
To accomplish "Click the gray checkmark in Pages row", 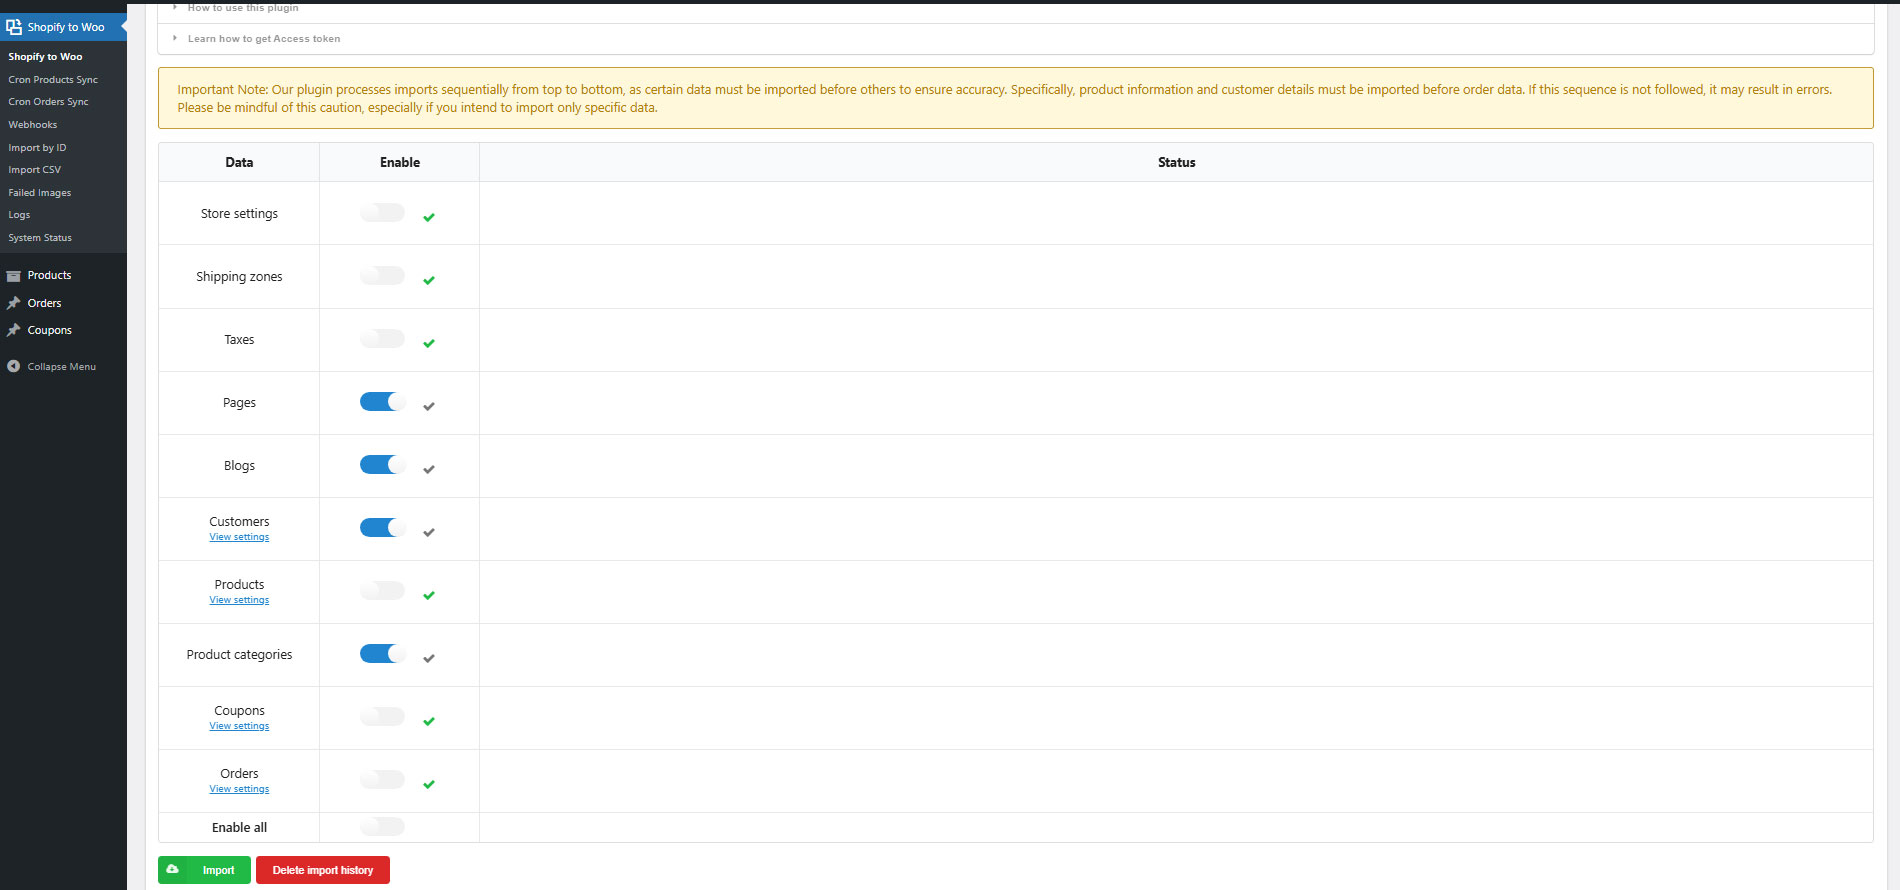I will point(429,406).
